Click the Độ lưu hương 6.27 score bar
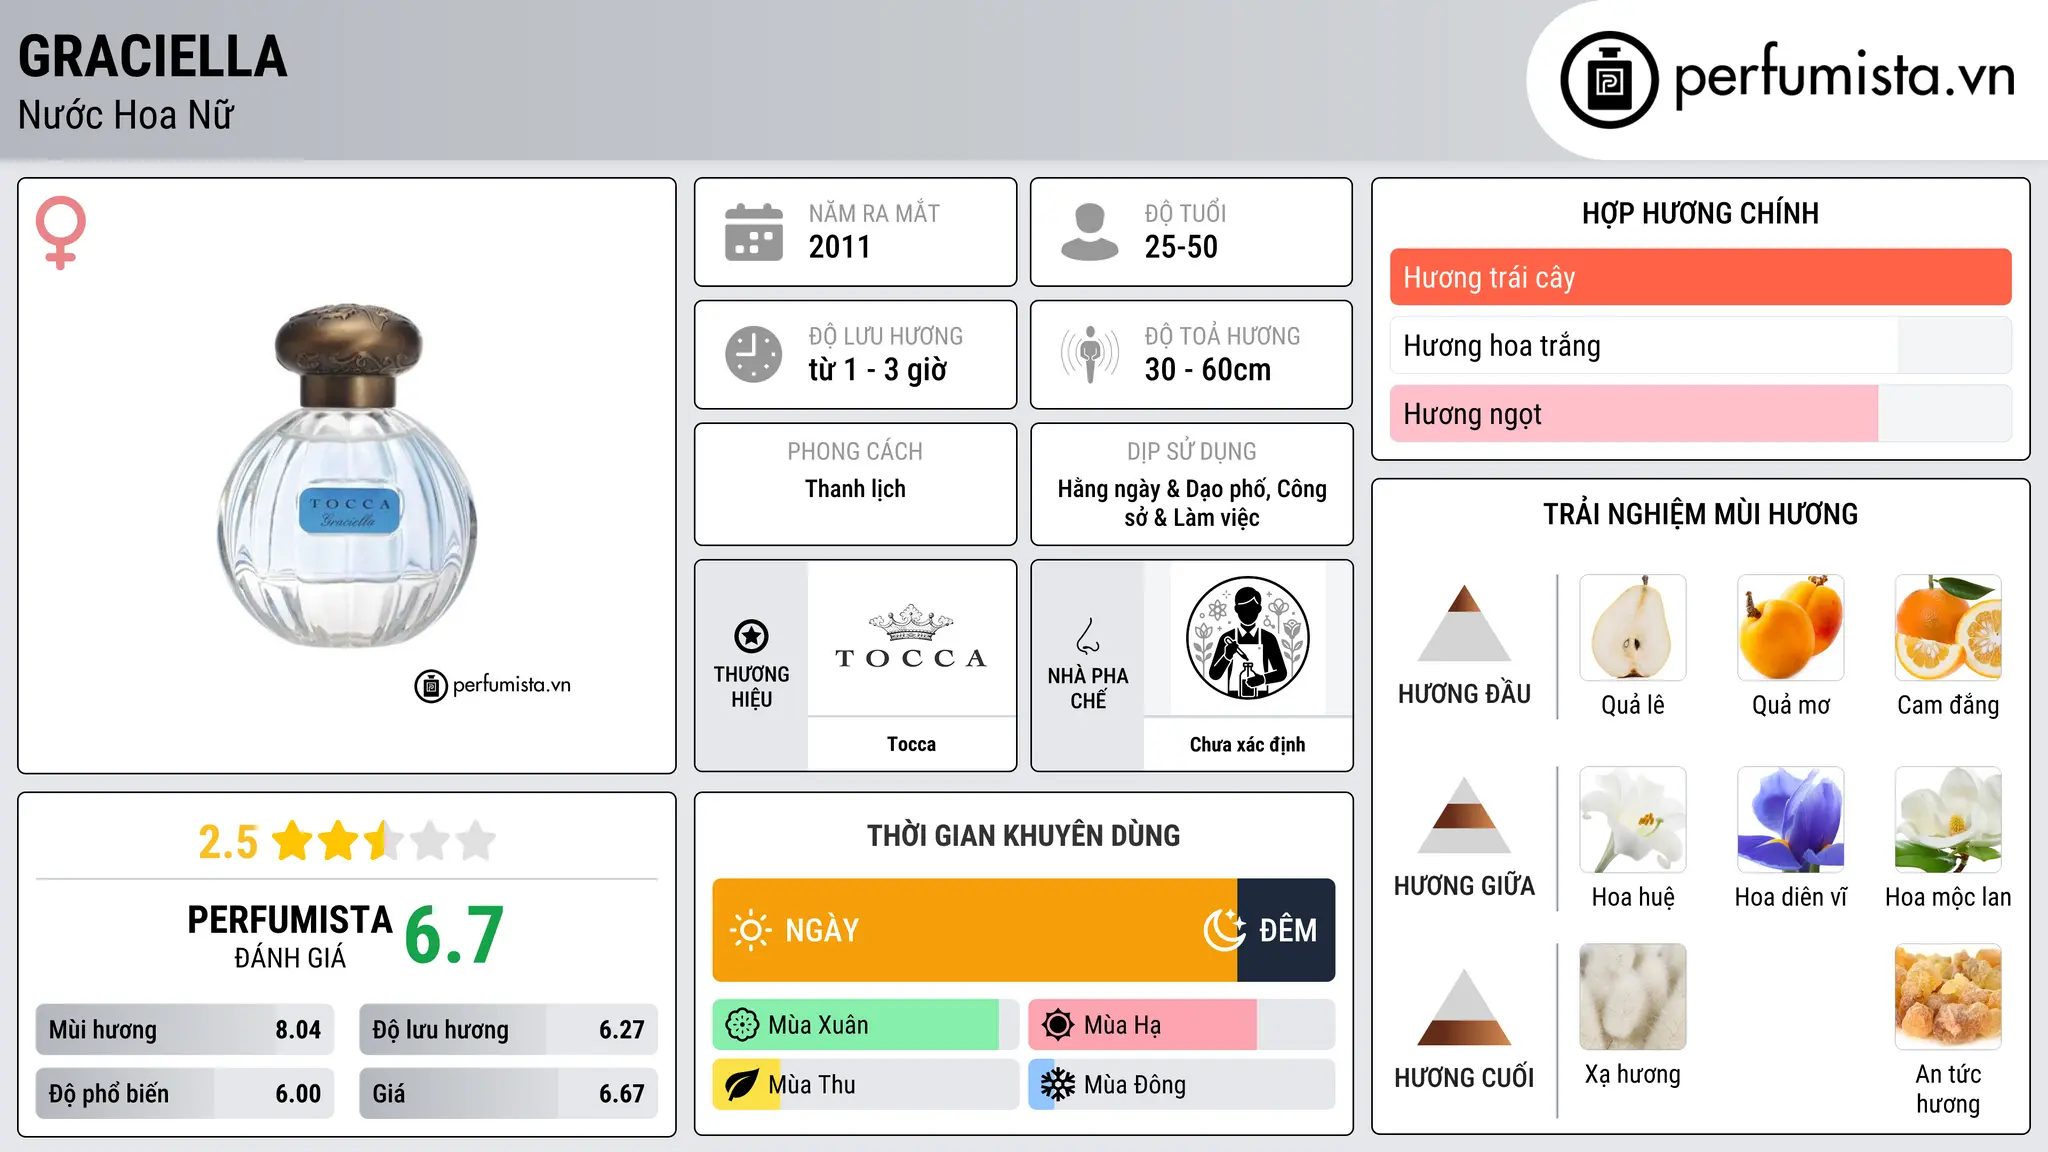Viewport: 2048px width, 1152px height. coord(508,1029)
